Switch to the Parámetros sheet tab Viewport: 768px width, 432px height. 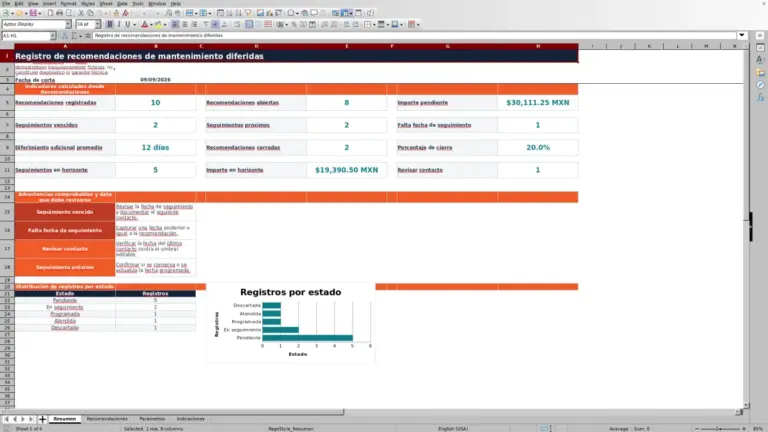pos(152,419)
